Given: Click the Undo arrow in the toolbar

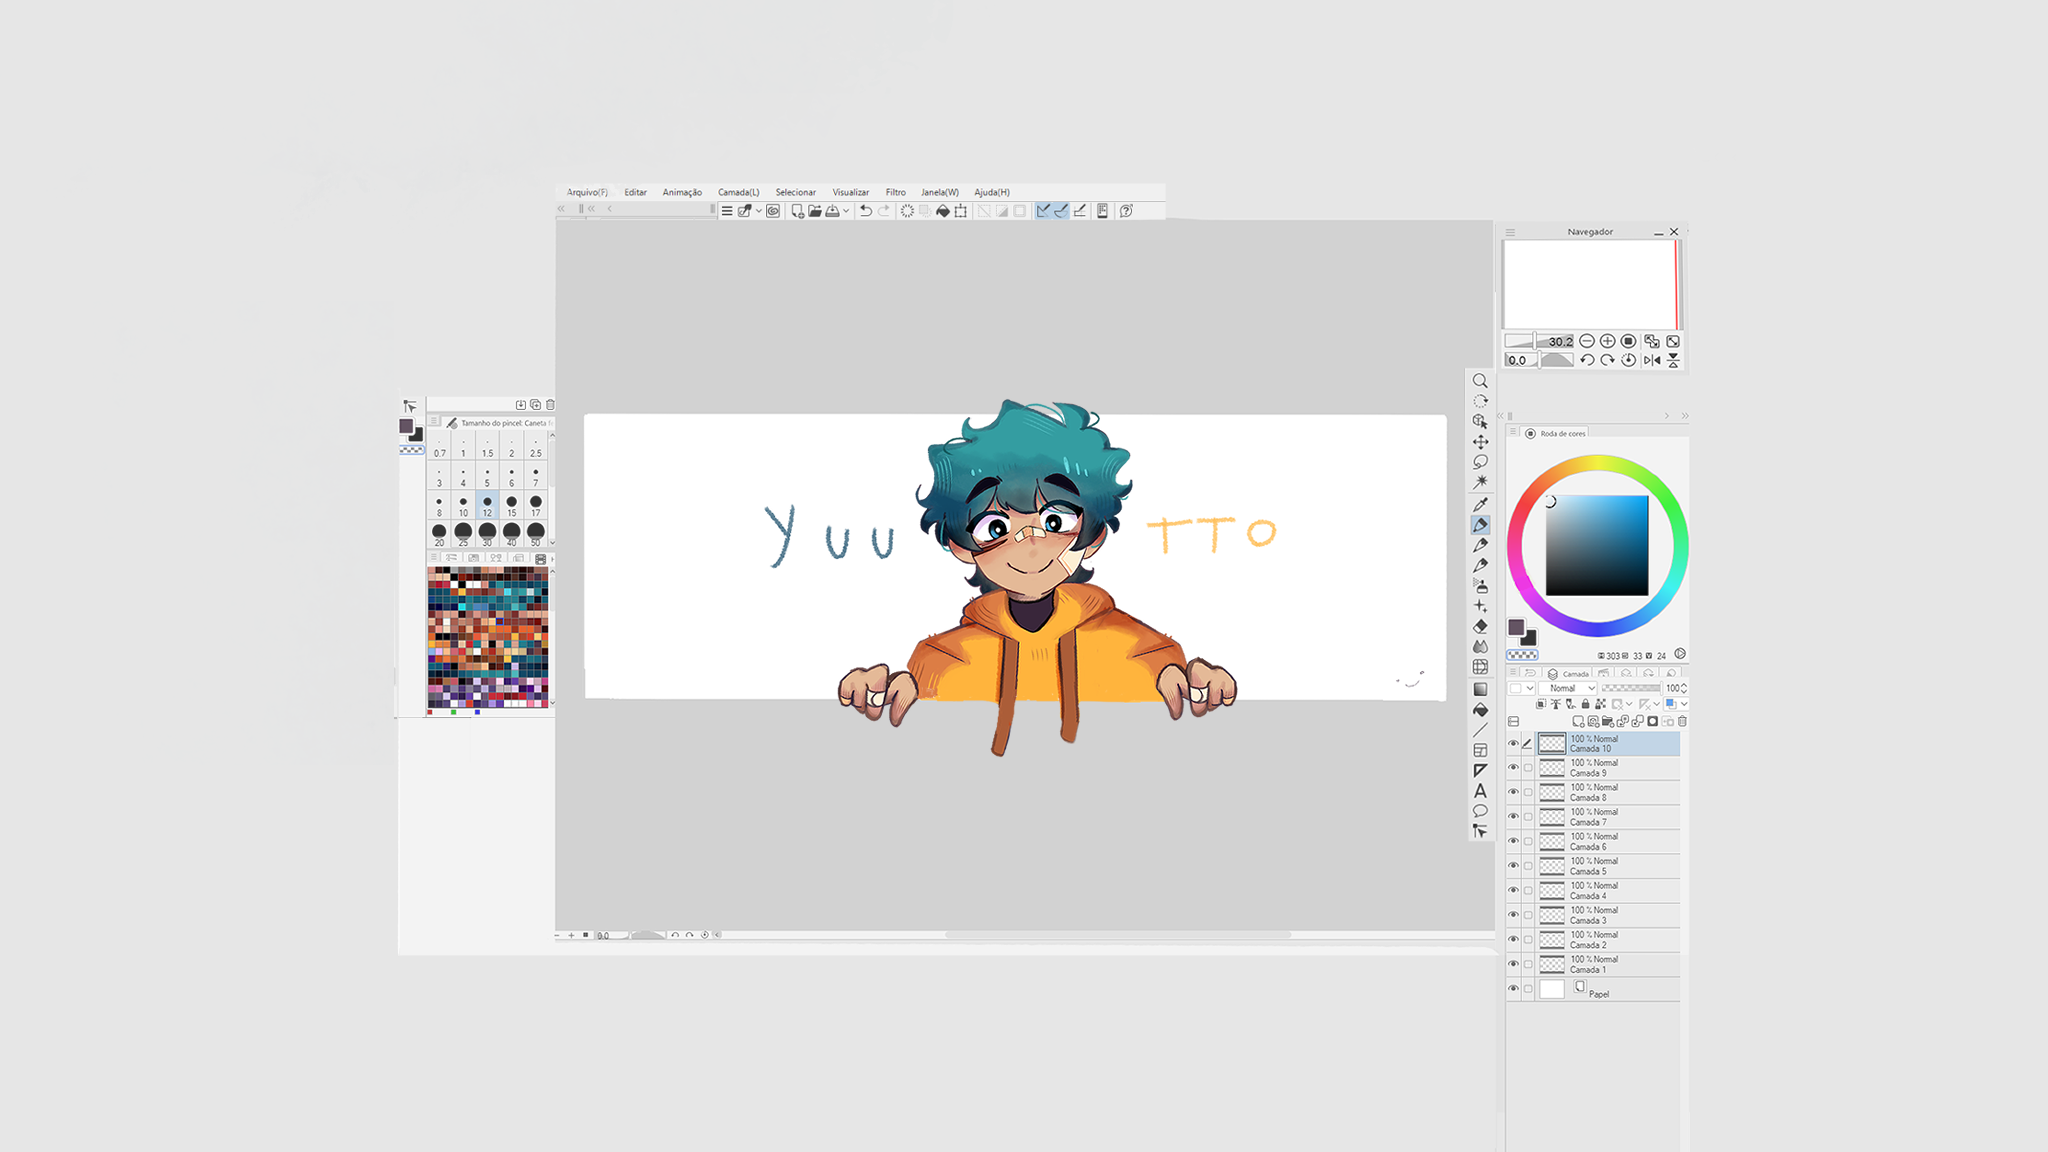Looking at the screenshot, I should tap(866, 211).
